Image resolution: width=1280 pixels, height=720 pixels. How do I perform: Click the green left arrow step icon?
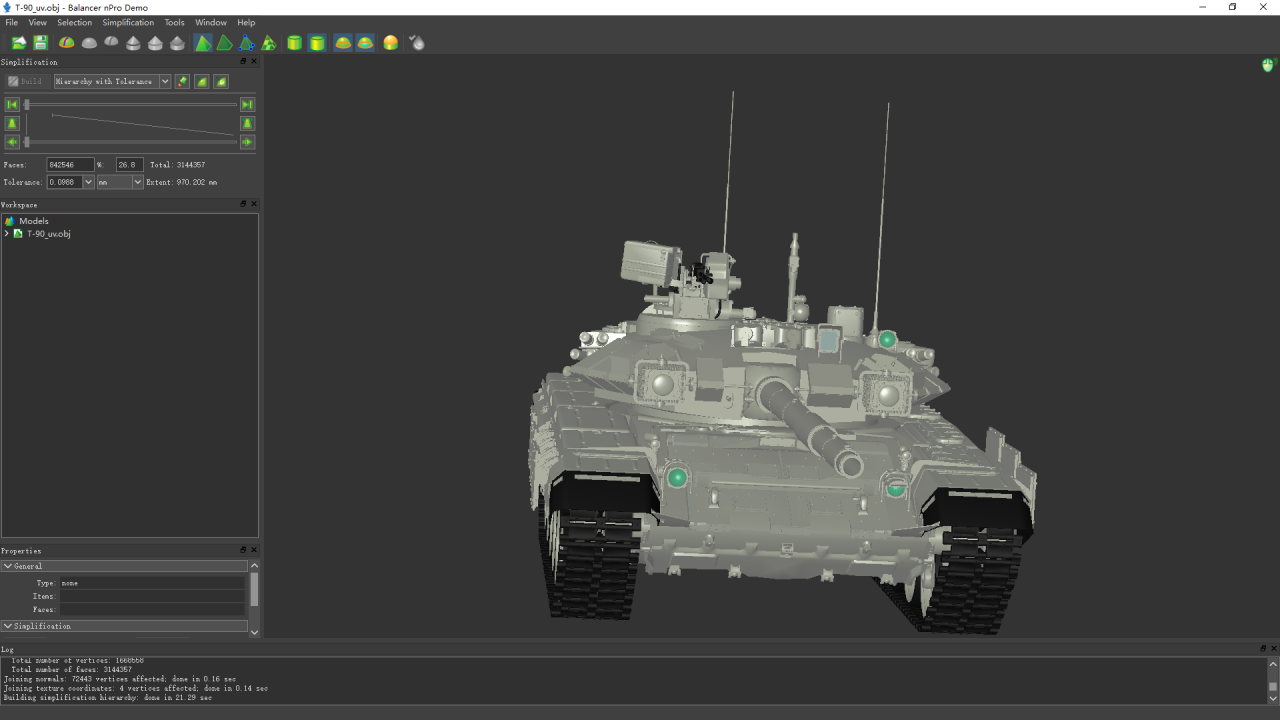click(12, 142)
